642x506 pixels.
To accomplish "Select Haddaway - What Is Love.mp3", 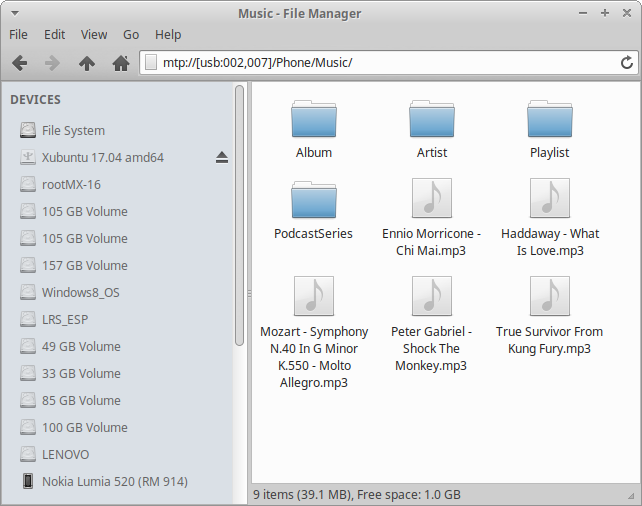I will [549, 198].
